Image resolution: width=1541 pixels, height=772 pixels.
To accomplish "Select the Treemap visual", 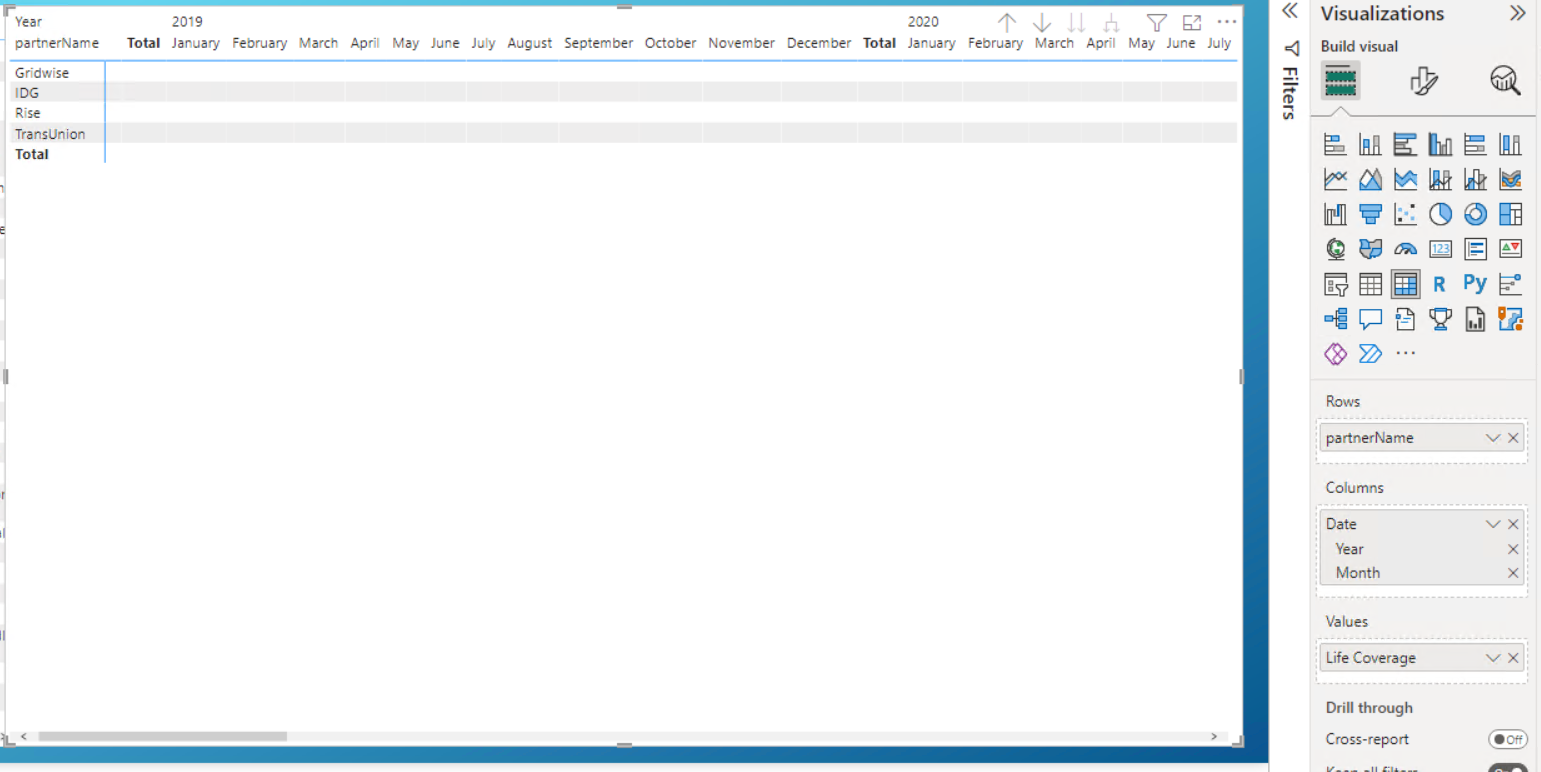I will pyautogui.click(x=1510, y=214).
